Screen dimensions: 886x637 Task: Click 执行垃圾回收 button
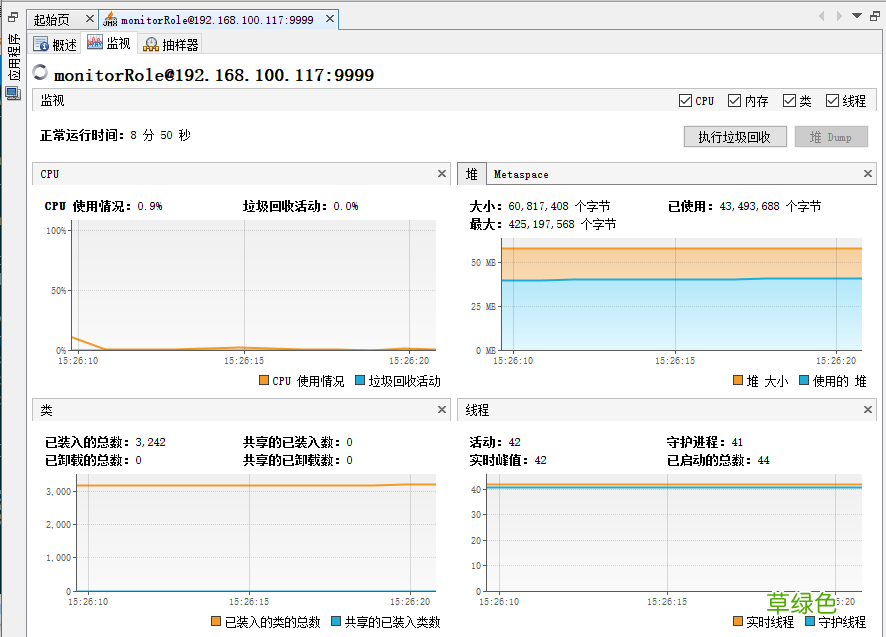pyautogui.click(x=734, y=137)
